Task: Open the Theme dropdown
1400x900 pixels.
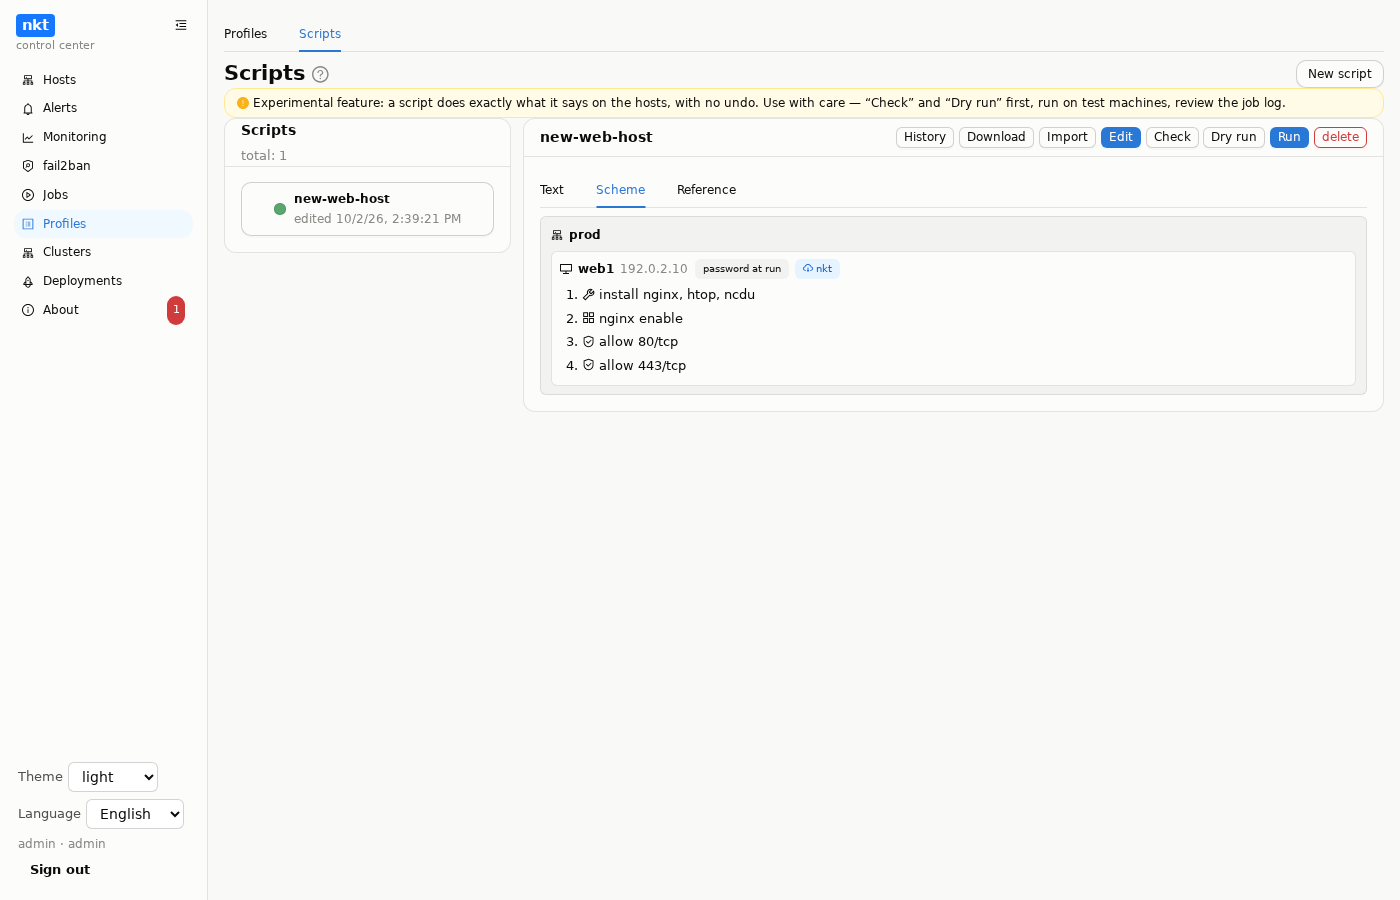Action: click(113, 777)
